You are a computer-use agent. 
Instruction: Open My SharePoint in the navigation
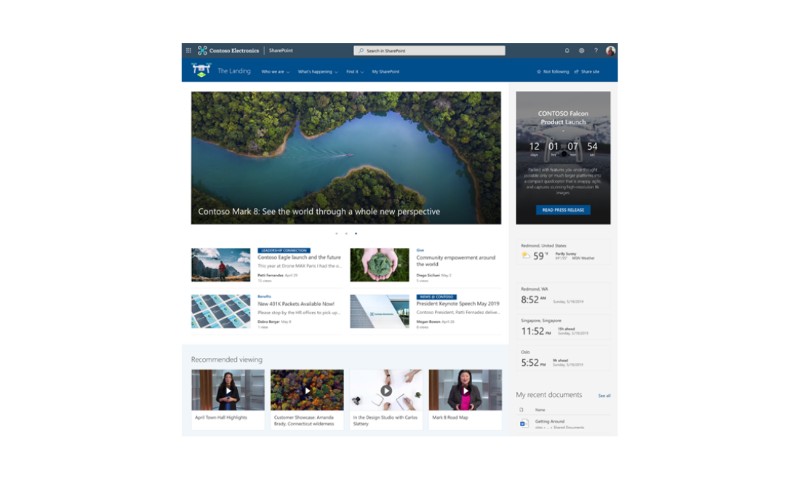coord(386,72)
